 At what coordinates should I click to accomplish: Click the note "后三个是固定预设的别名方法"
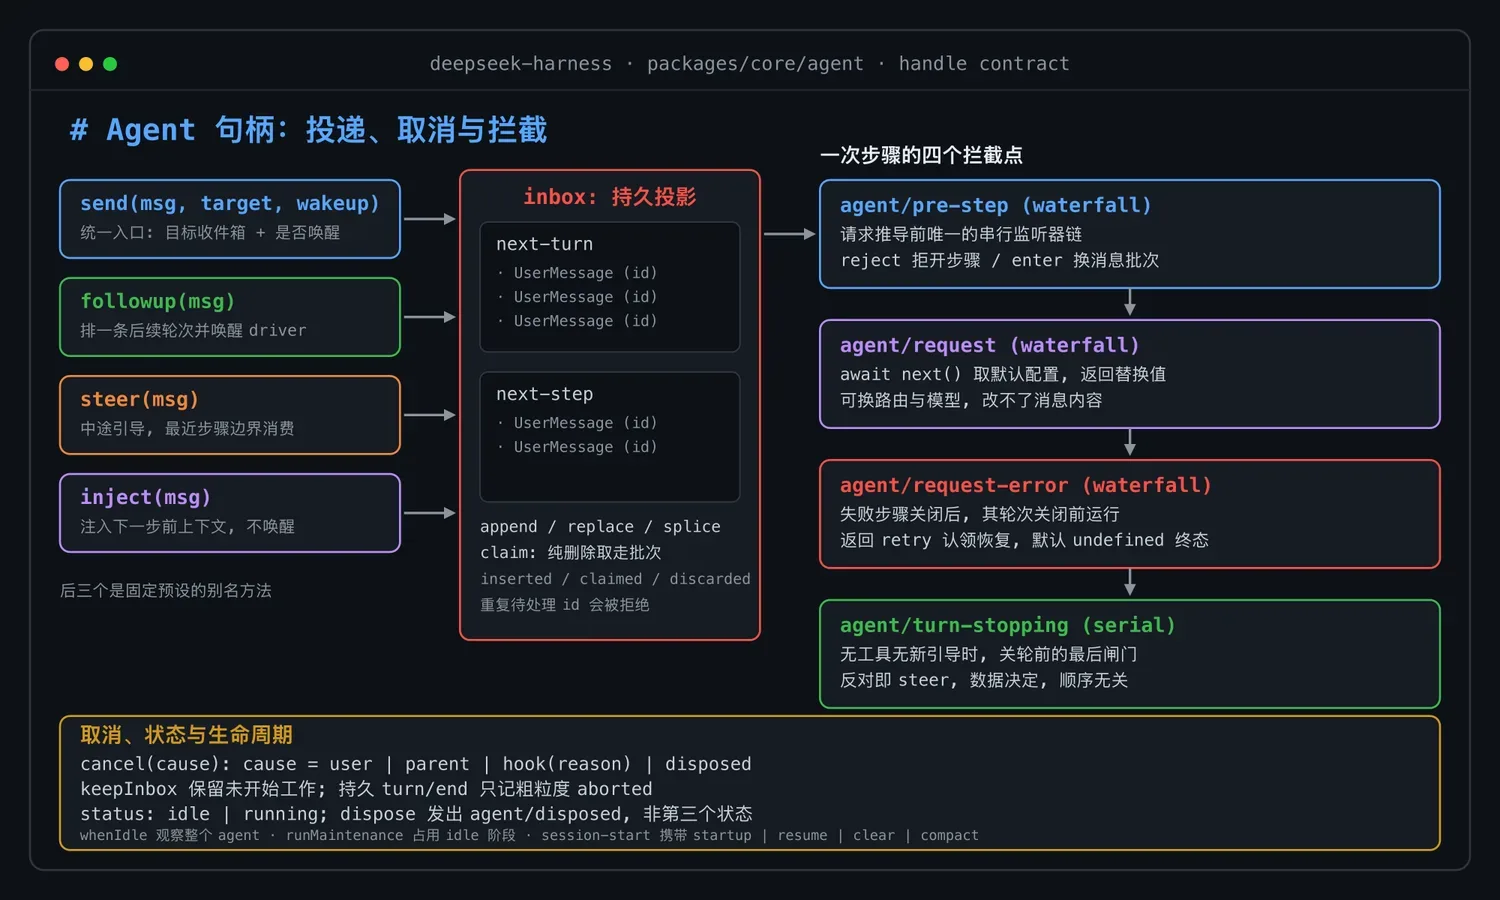tap(166, 591)
